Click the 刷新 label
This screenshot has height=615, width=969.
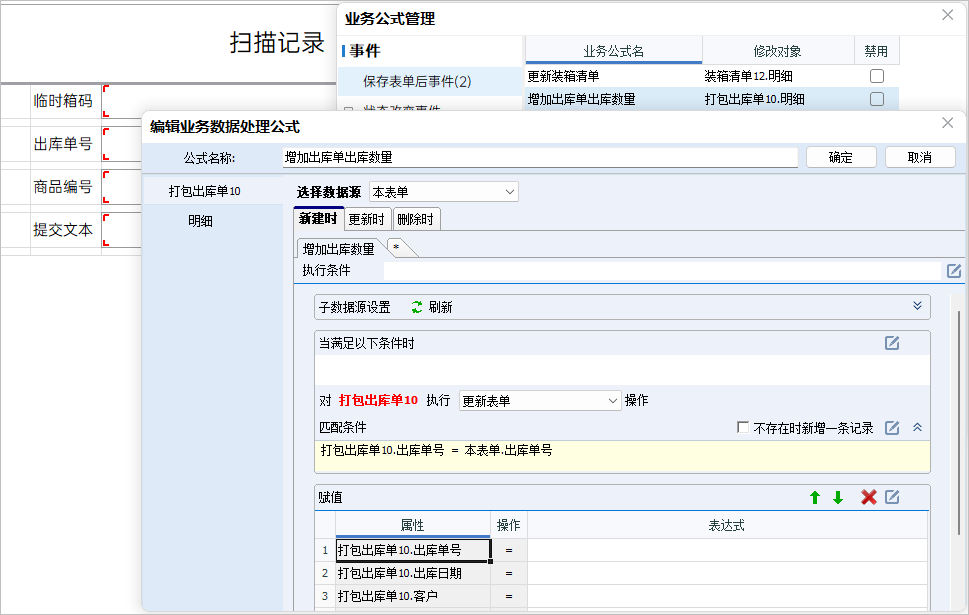[441, 307]
